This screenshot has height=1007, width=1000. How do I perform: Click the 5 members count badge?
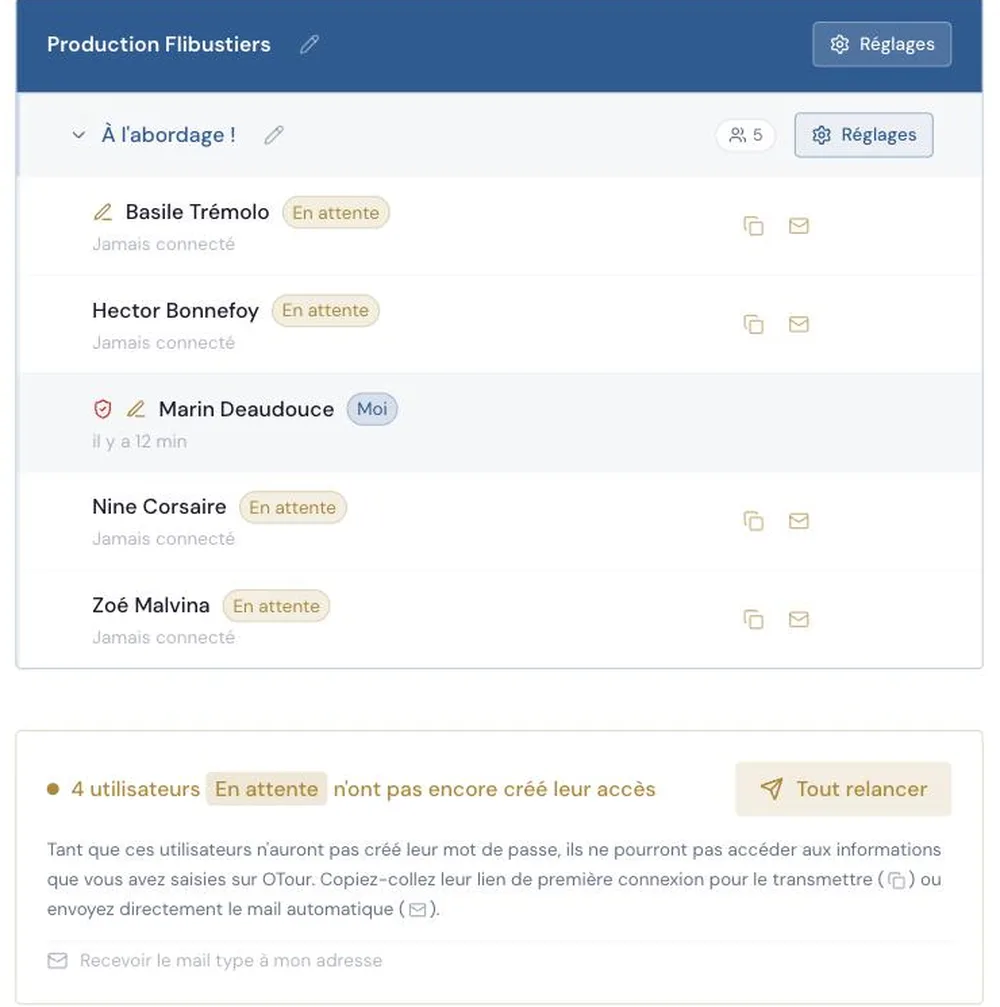pos(745,135)
